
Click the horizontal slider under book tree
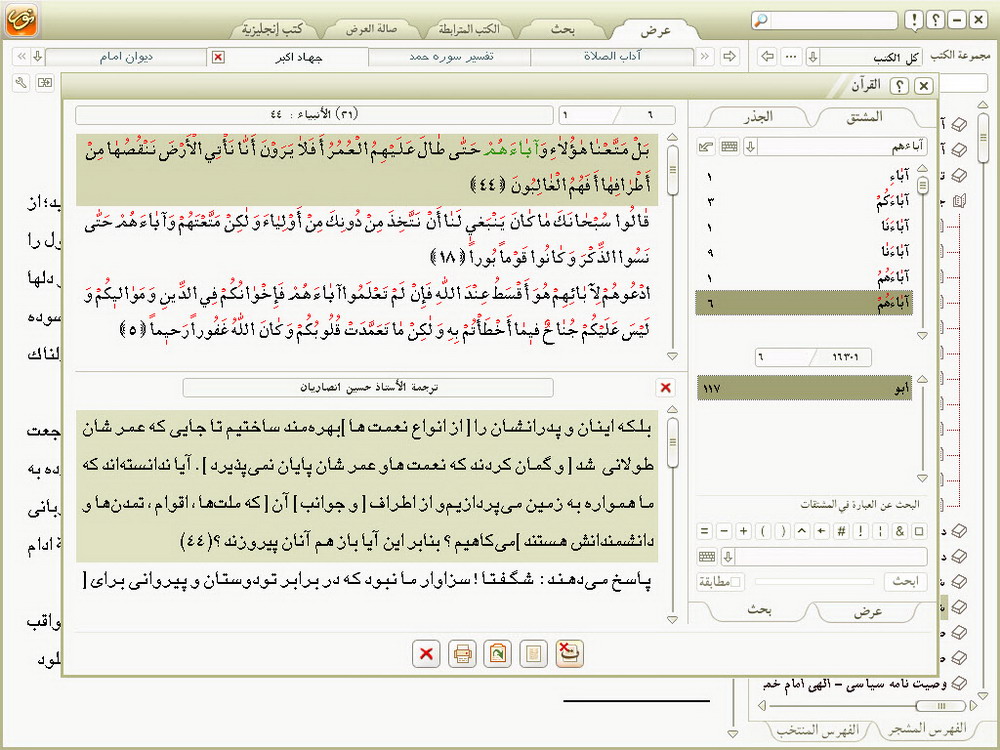pos(941,706)
